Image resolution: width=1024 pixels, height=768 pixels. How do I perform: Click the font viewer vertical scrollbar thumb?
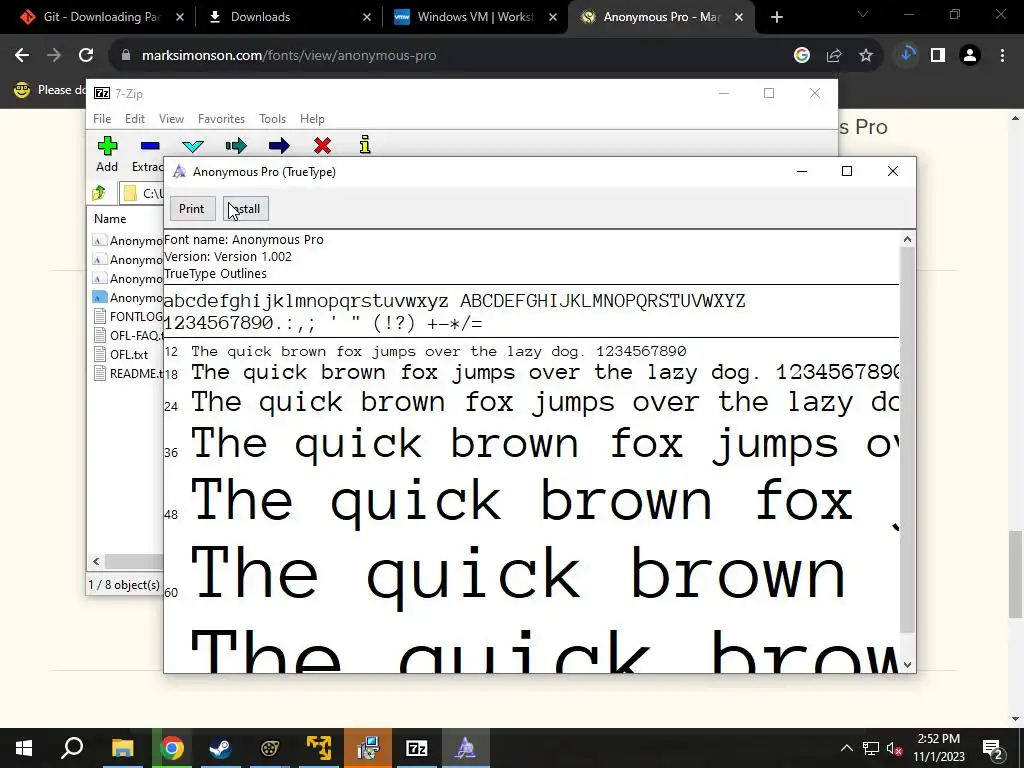[x=907, y=440]
